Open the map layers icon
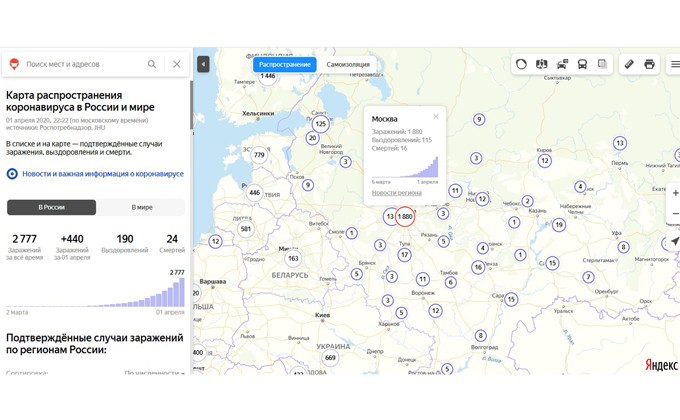The image size is (680, 420). tap(603, 64)
